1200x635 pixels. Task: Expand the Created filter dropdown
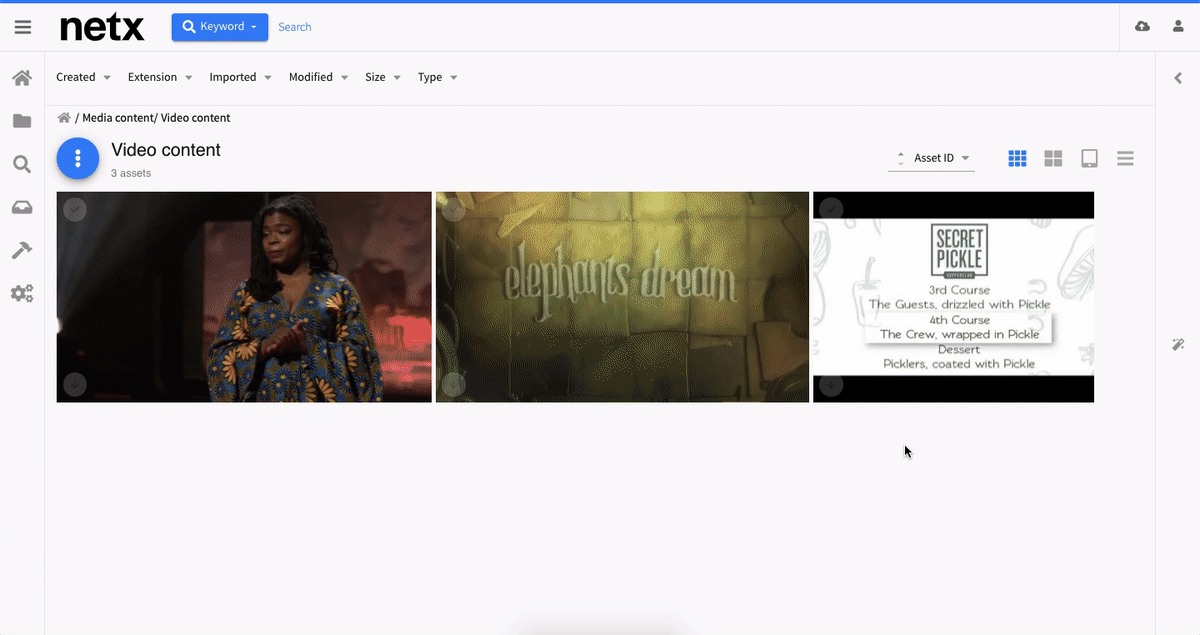pyautogui.click(x=83, y=77)
